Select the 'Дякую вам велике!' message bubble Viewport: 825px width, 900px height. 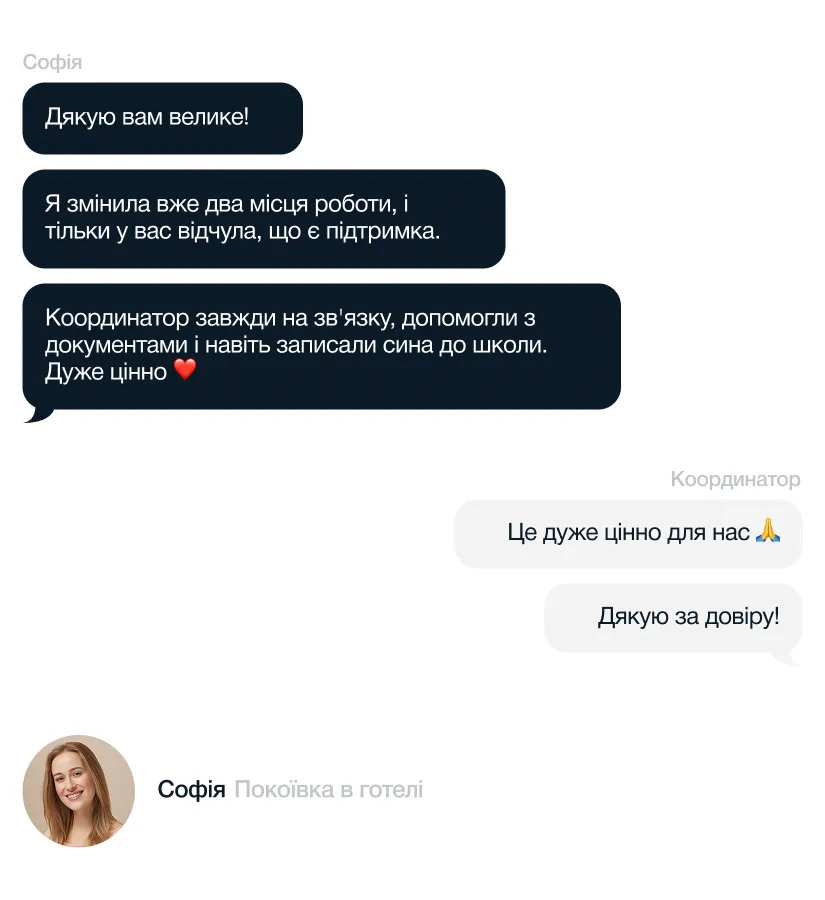tap(162, 118)
